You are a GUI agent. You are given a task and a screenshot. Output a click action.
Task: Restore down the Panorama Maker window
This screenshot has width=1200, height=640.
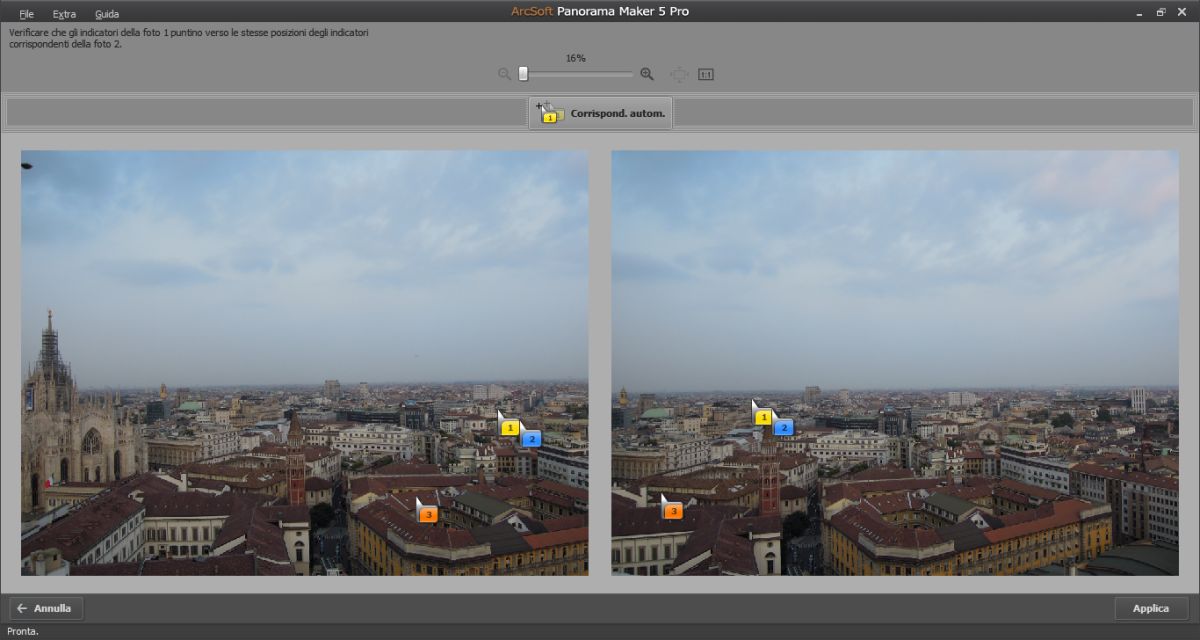pyautogui.click(x=1161, y=12)
